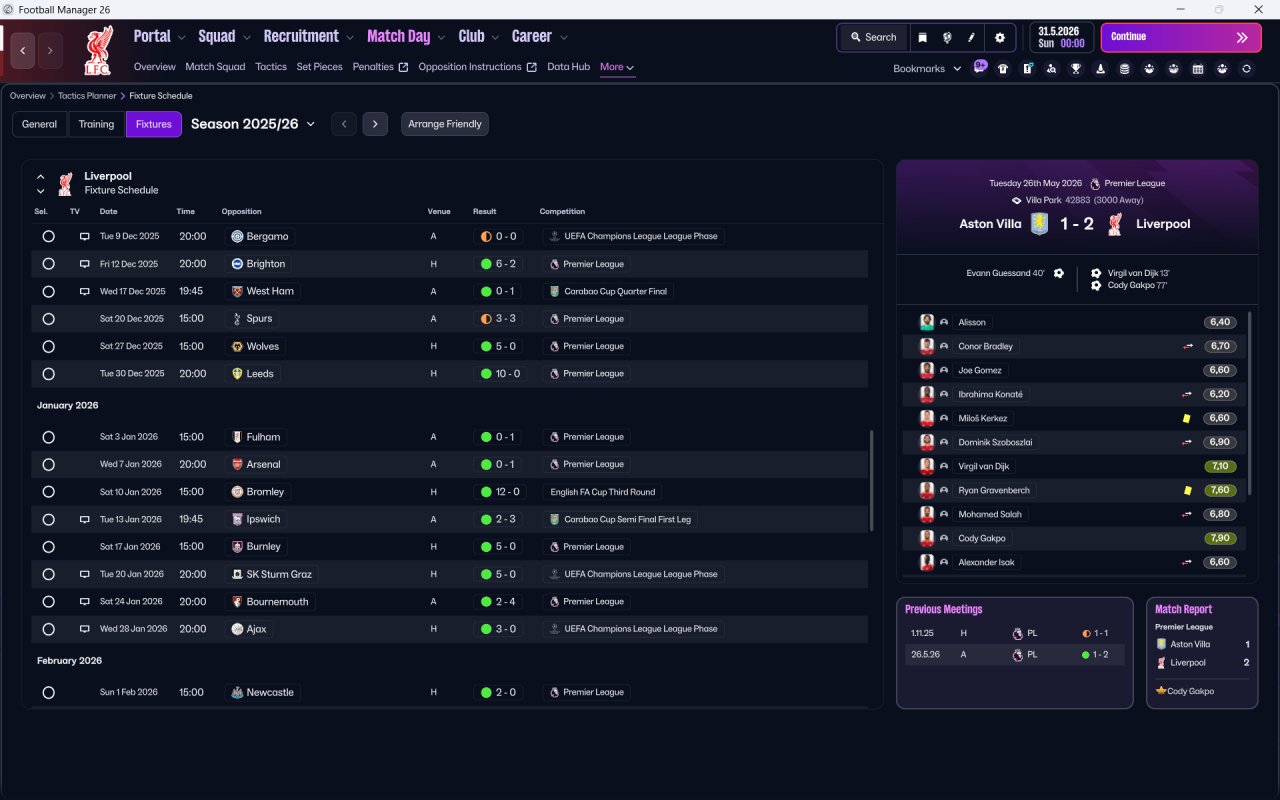This screenshot has height=800, width=1280.
Task: Open the trophy bookmark shortcut
Action: click(x=1076, y=69)
